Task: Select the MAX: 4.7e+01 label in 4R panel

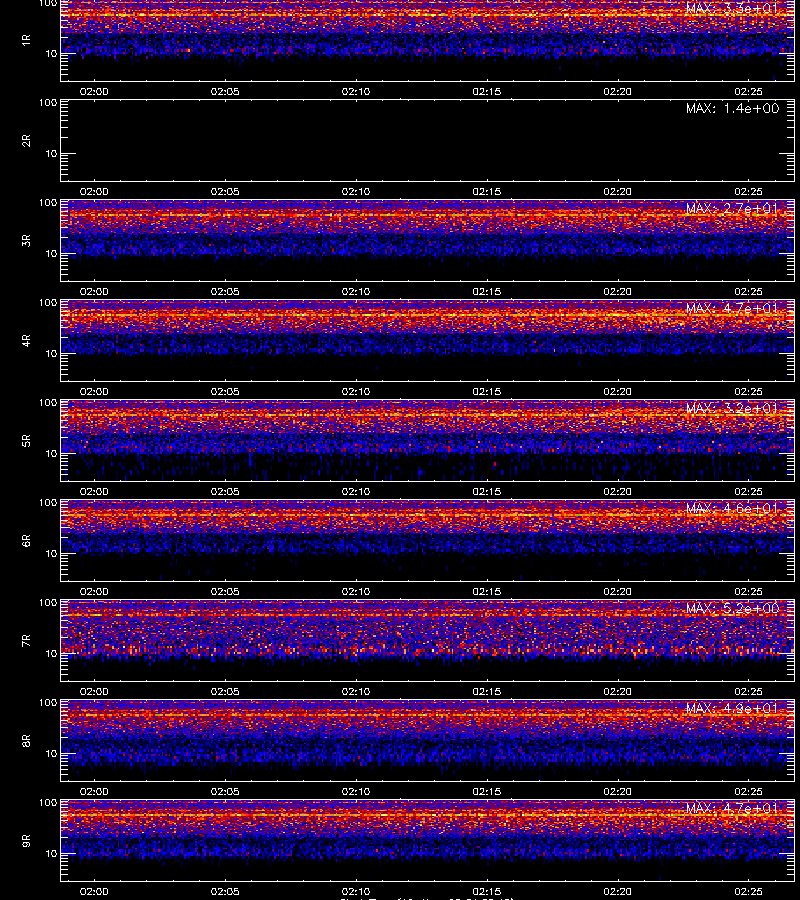Action: pos(732,308)
